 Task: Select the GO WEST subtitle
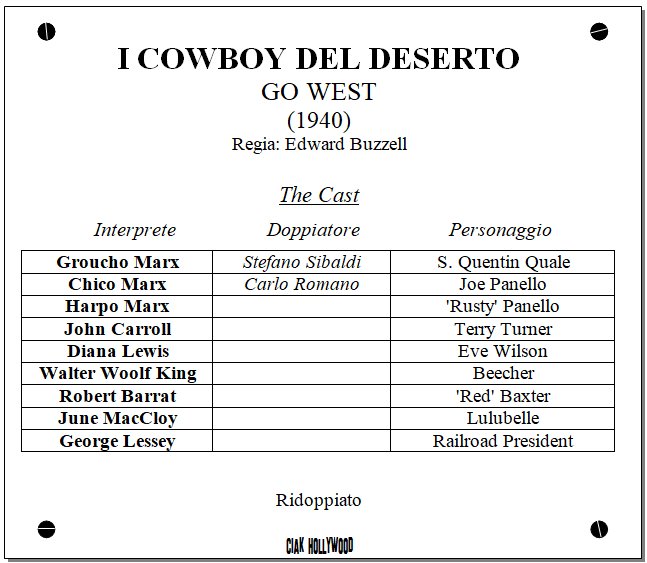318,92
